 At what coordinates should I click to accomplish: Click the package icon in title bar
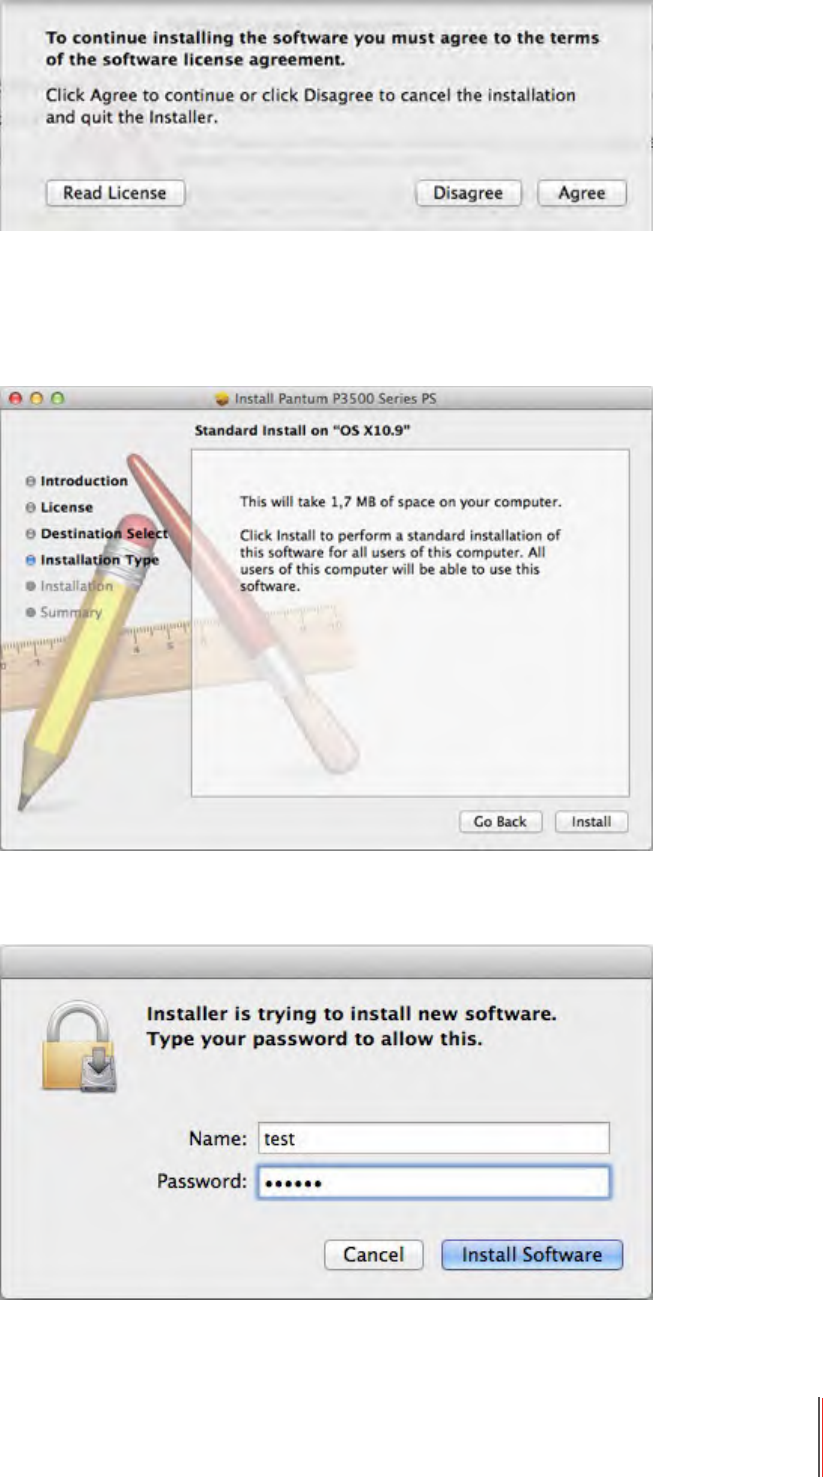222,399
